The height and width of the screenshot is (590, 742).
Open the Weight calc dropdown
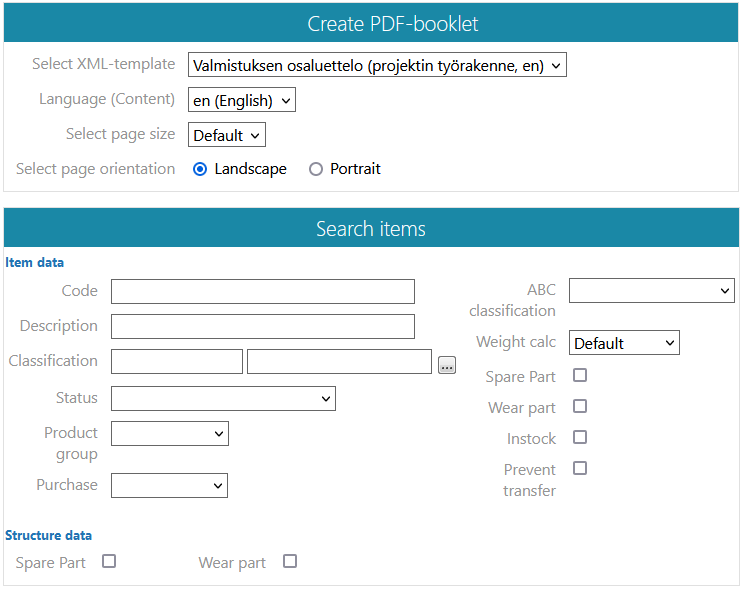(624, 343)
